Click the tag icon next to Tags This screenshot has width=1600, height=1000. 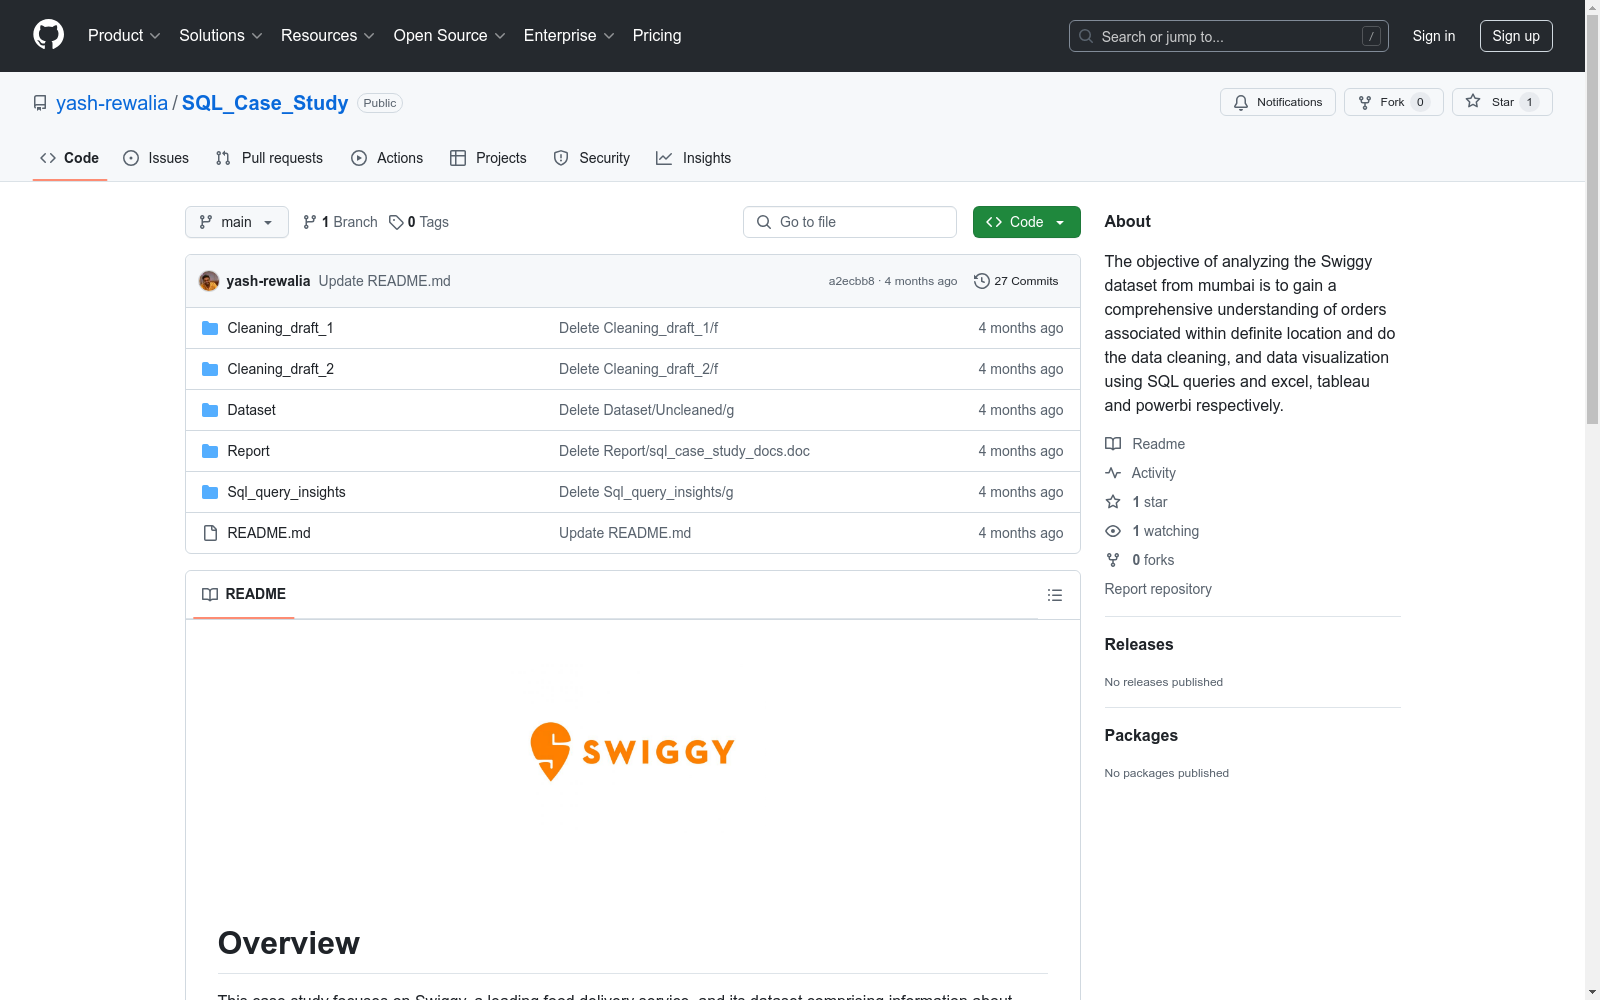point(396,222)
